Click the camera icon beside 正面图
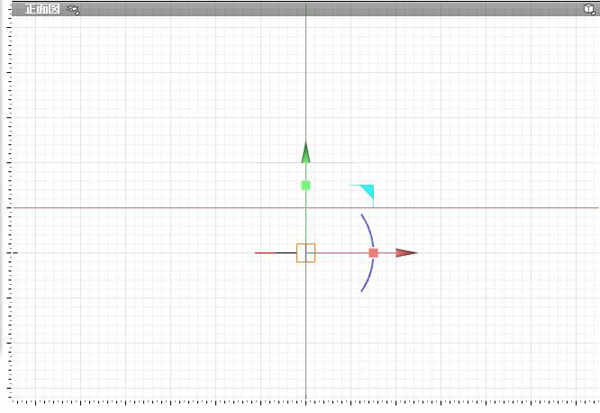The image size is (600, 413). 73,10
